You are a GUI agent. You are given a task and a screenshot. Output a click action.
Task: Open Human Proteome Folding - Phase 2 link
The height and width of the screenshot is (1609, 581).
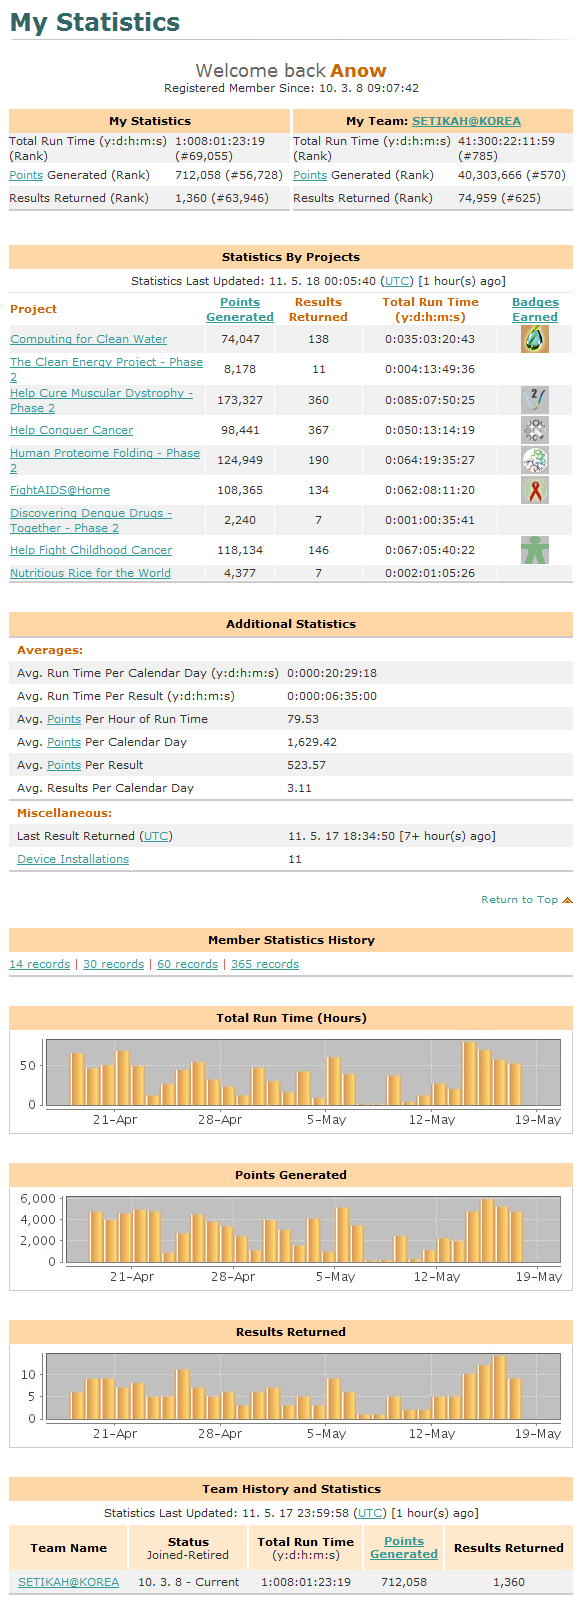105,460
